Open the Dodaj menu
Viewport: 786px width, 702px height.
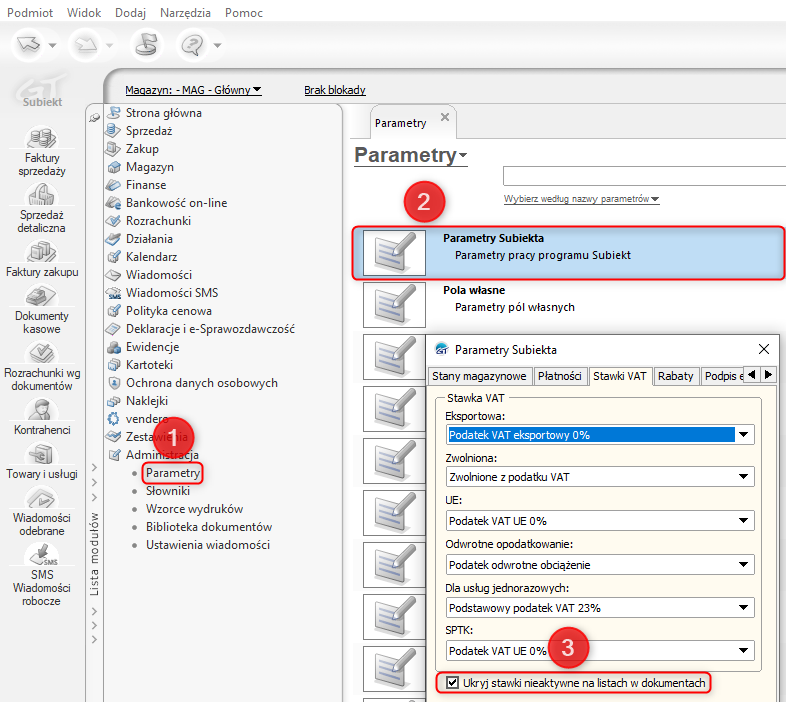pos(130,13)
